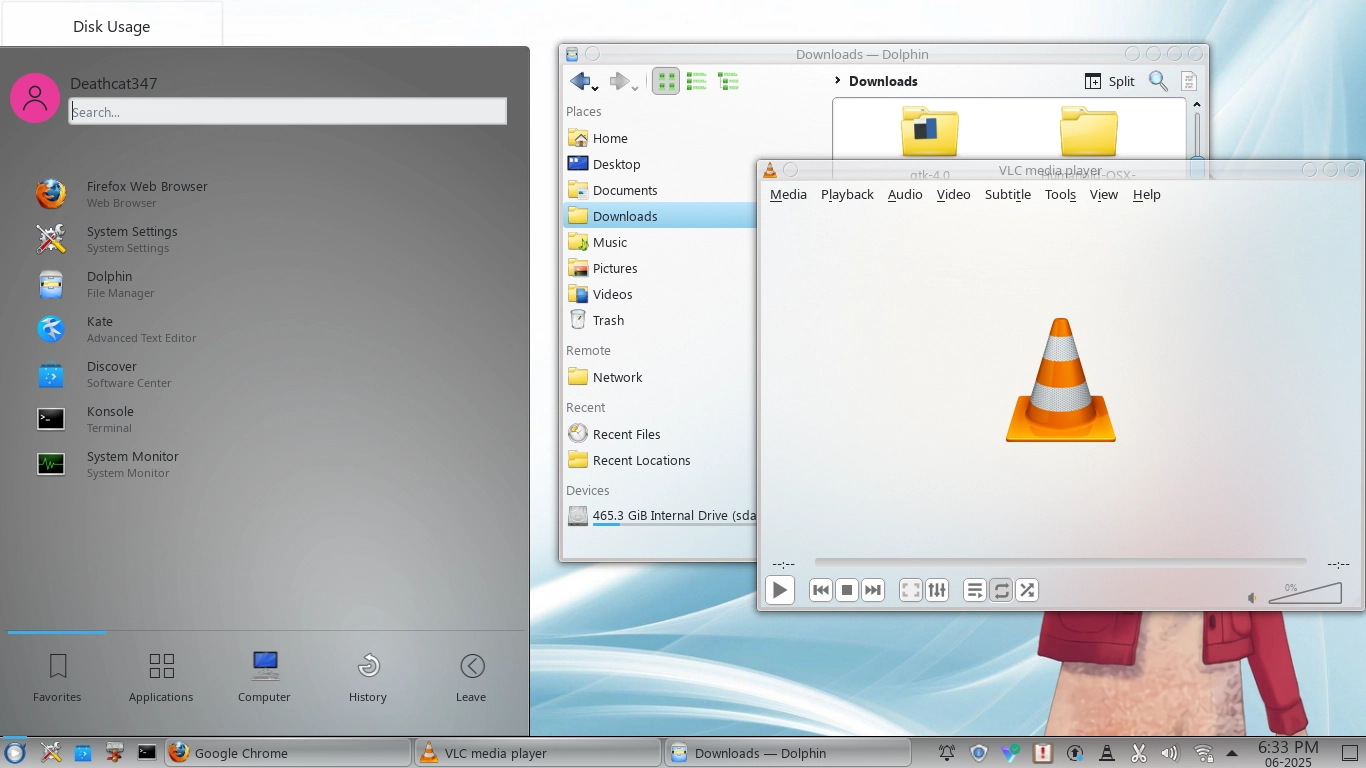
Task: Open VLC Tools menu
Action: point(1060,194)
